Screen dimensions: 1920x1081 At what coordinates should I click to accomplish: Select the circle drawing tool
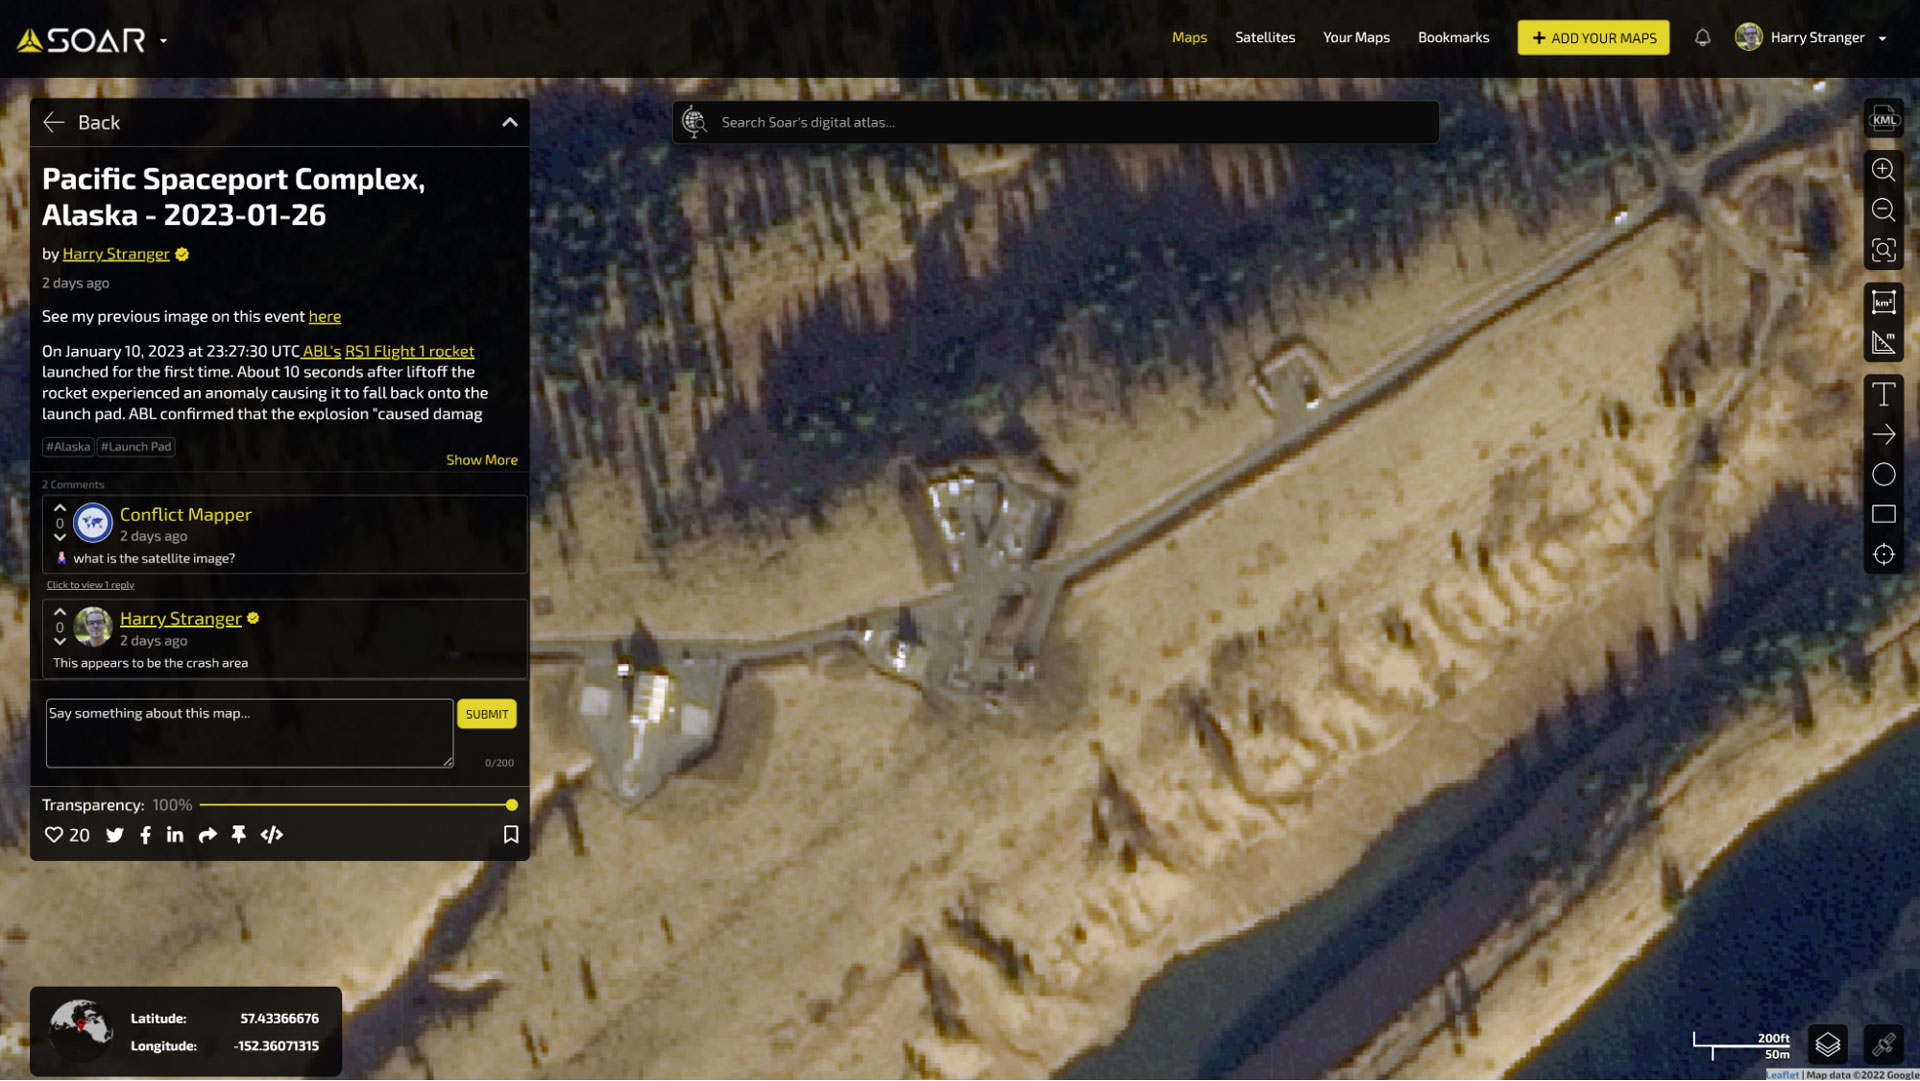(x=1883, y=475)
